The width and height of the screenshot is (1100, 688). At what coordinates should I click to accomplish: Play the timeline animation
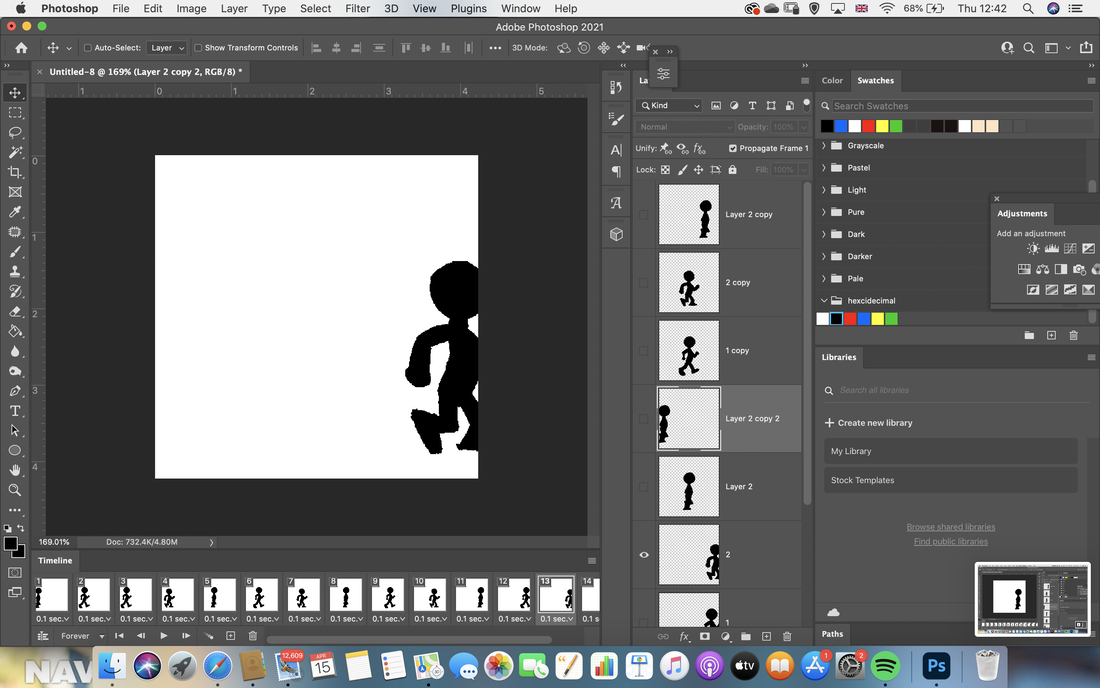click(x=163, y=636)
